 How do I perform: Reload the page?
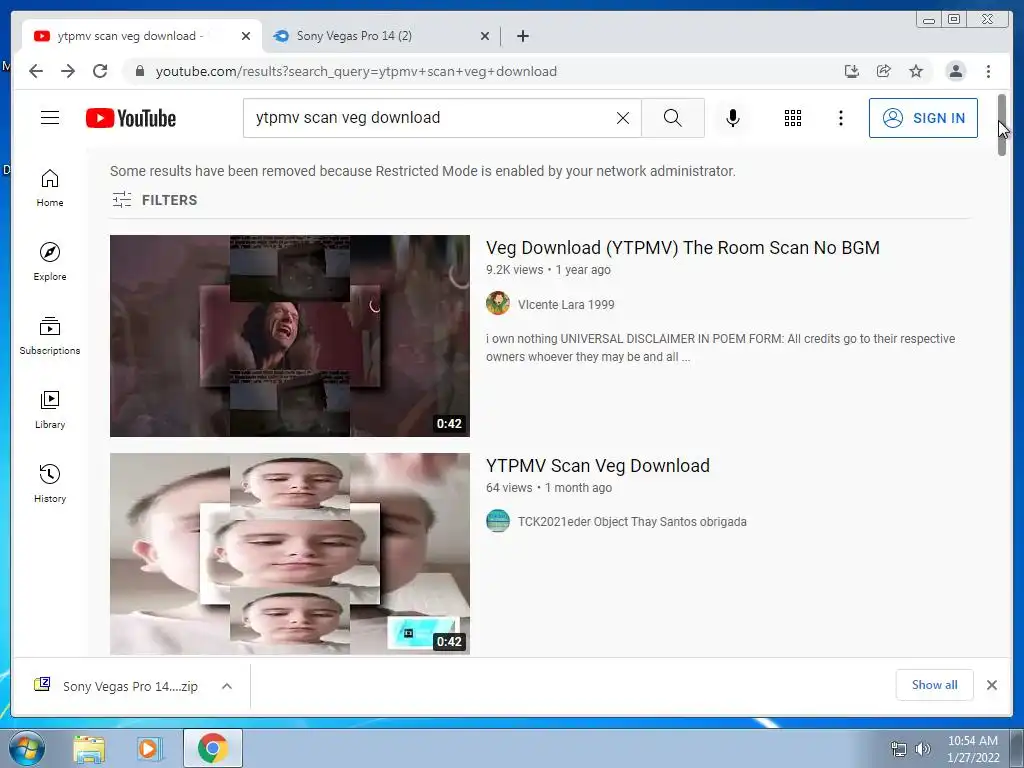point(100,71)
